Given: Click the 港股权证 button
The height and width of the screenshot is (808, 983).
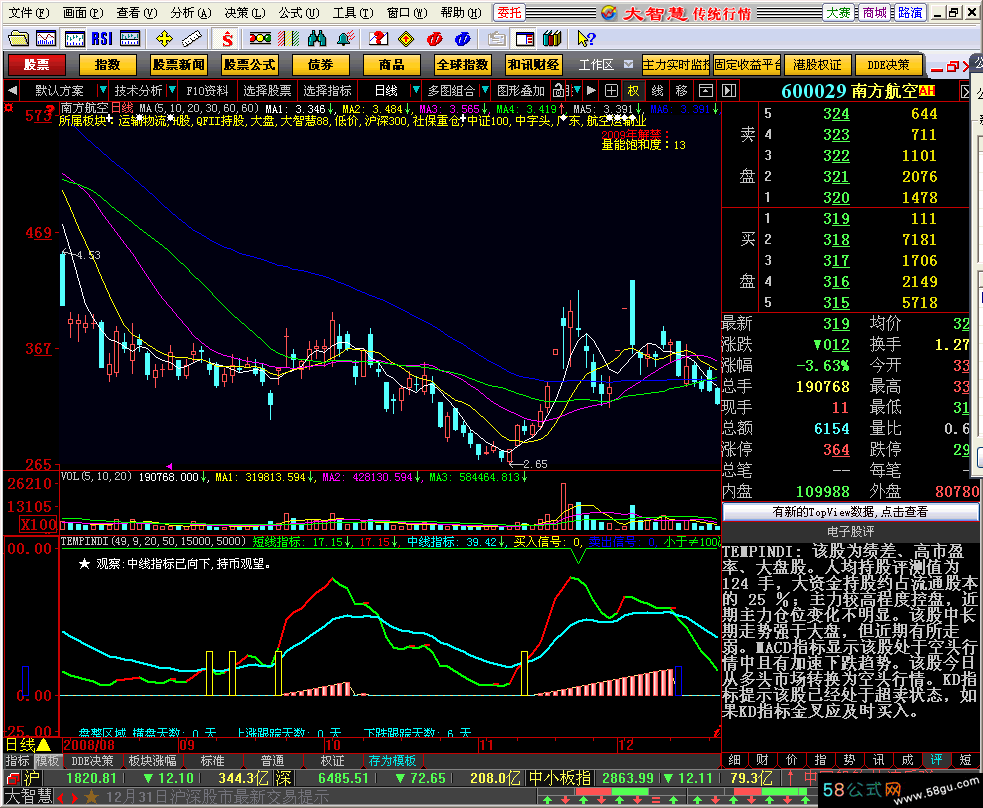Looking at the screenshot, I should 817,65.
